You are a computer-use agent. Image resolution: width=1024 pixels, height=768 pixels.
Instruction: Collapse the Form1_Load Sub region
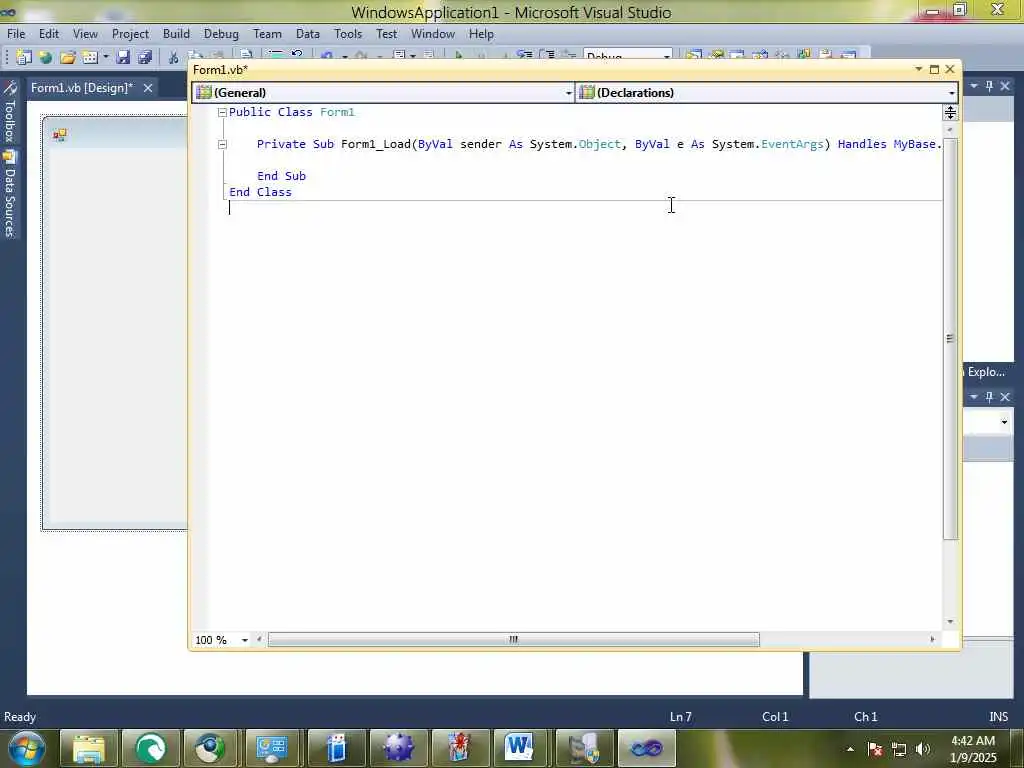point(222,144)
